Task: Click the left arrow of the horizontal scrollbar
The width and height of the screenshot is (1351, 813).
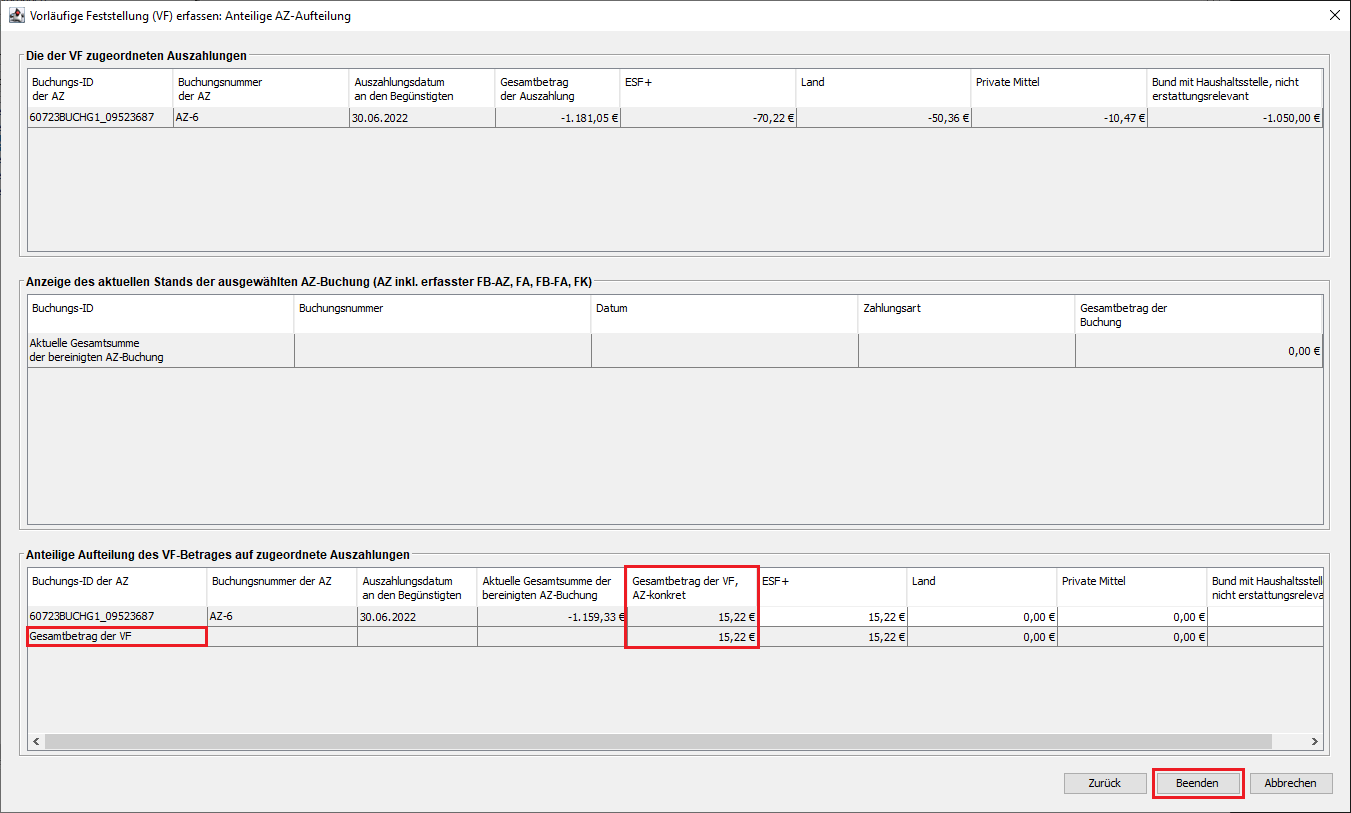Action: 36,741
